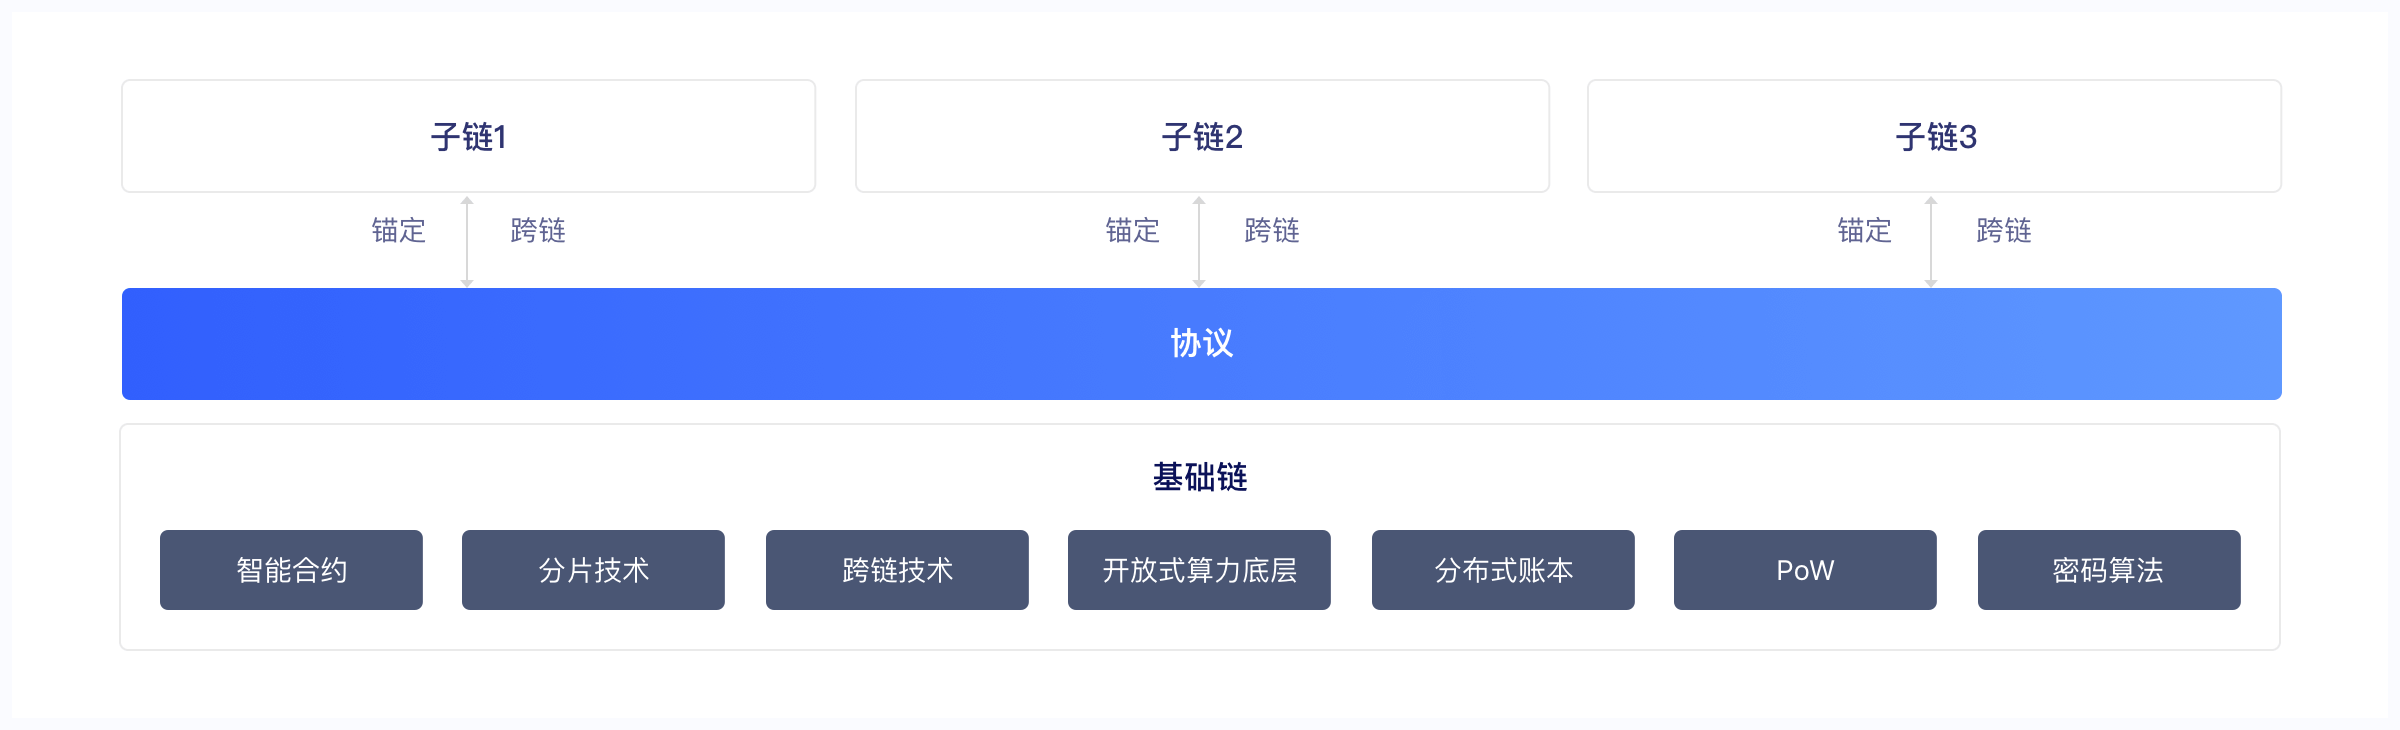Viewport: 2400px width, 730px height.
Task: Click the 密码算法 block
Action: [x=2109, y=570]
